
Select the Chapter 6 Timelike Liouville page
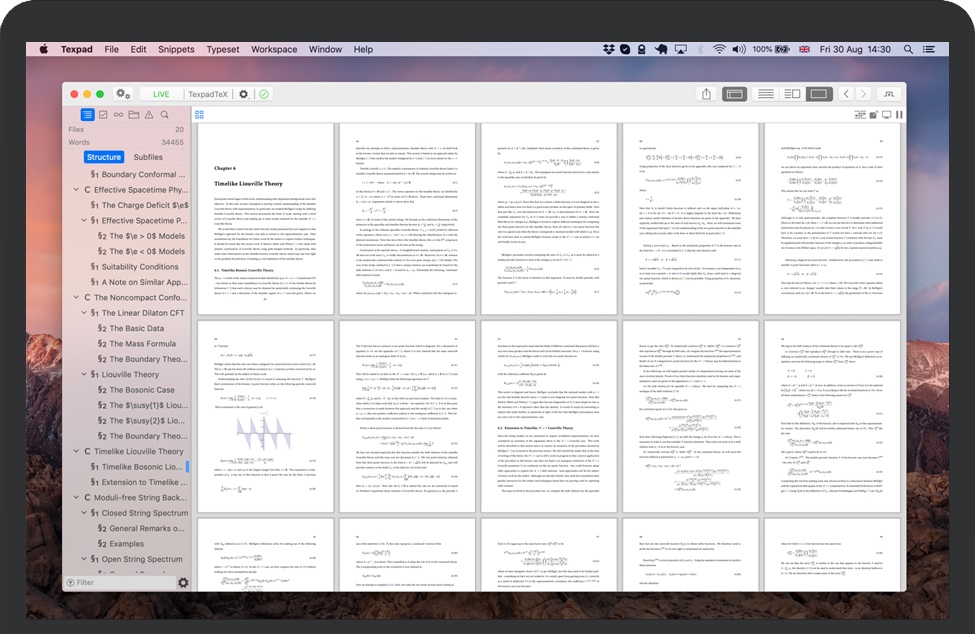pyautogui.click(x=265, y=216)
